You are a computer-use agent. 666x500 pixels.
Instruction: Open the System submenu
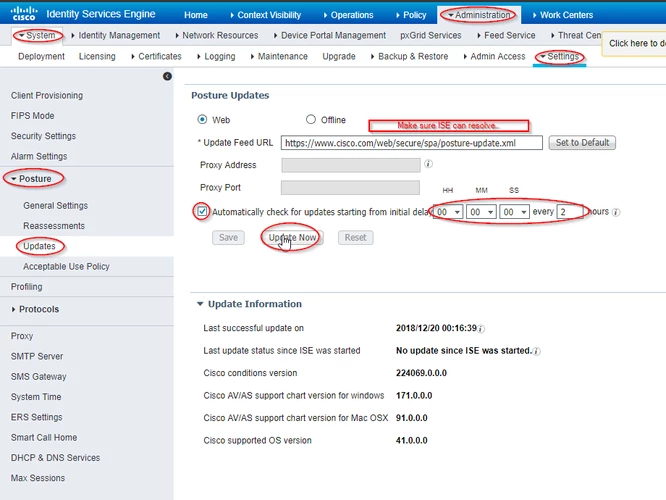pyautogui.click(x=37, y=35)
